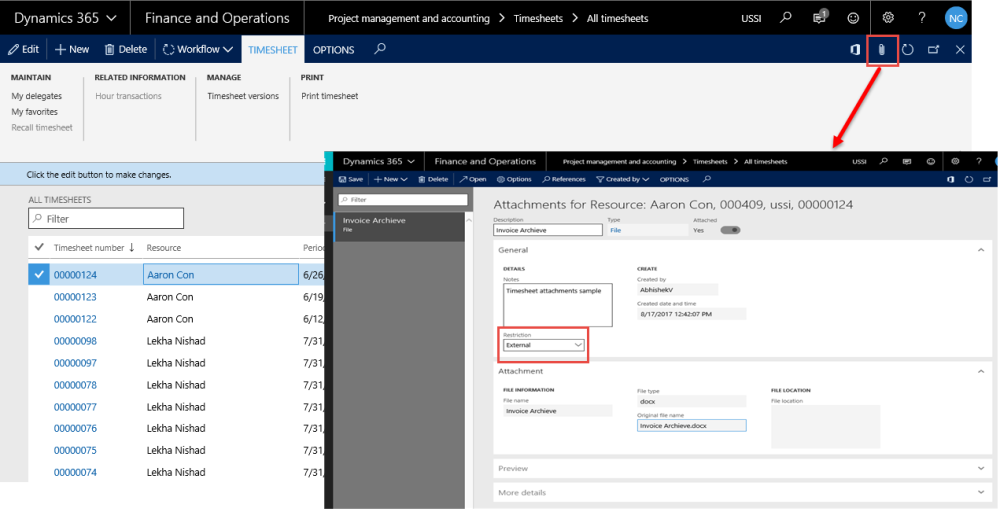Open timesheet 00000123 link
Image resolution: width=1000 pixels, height=512 pixels.
coord(75,297)
